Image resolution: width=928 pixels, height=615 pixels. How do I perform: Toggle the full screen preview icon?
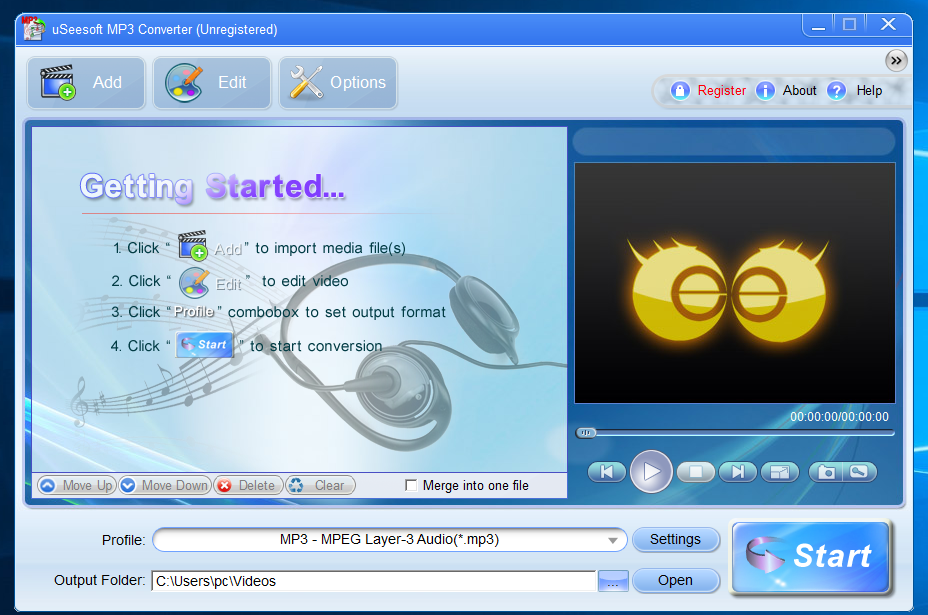(x=779, y=472)
